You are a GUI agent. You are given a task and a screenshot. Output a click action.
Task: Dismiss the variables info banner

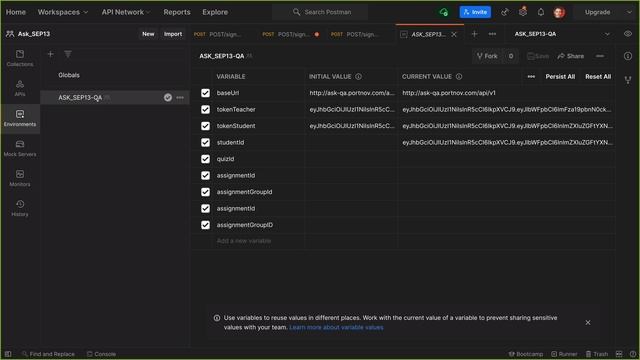point(588,322)
